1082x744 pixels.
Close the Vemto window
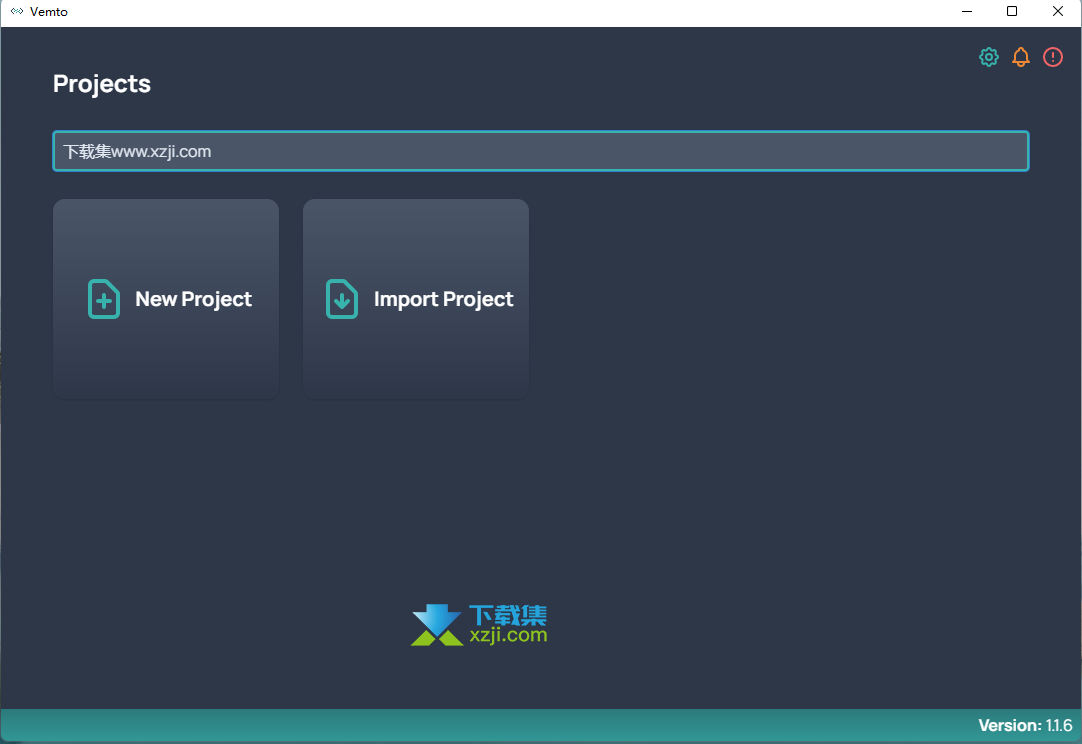pyautogui.click(x=1057, y=12)
